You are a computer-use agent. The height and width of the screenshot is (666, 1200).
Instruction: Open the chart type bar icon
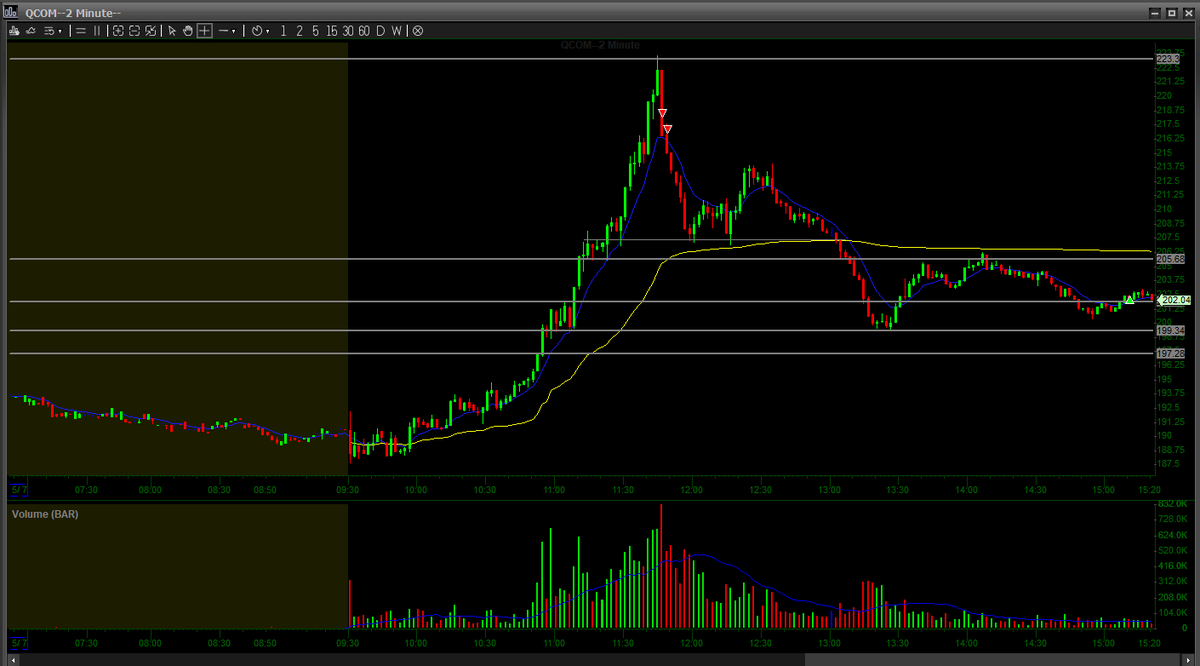[x=14, y=31]
